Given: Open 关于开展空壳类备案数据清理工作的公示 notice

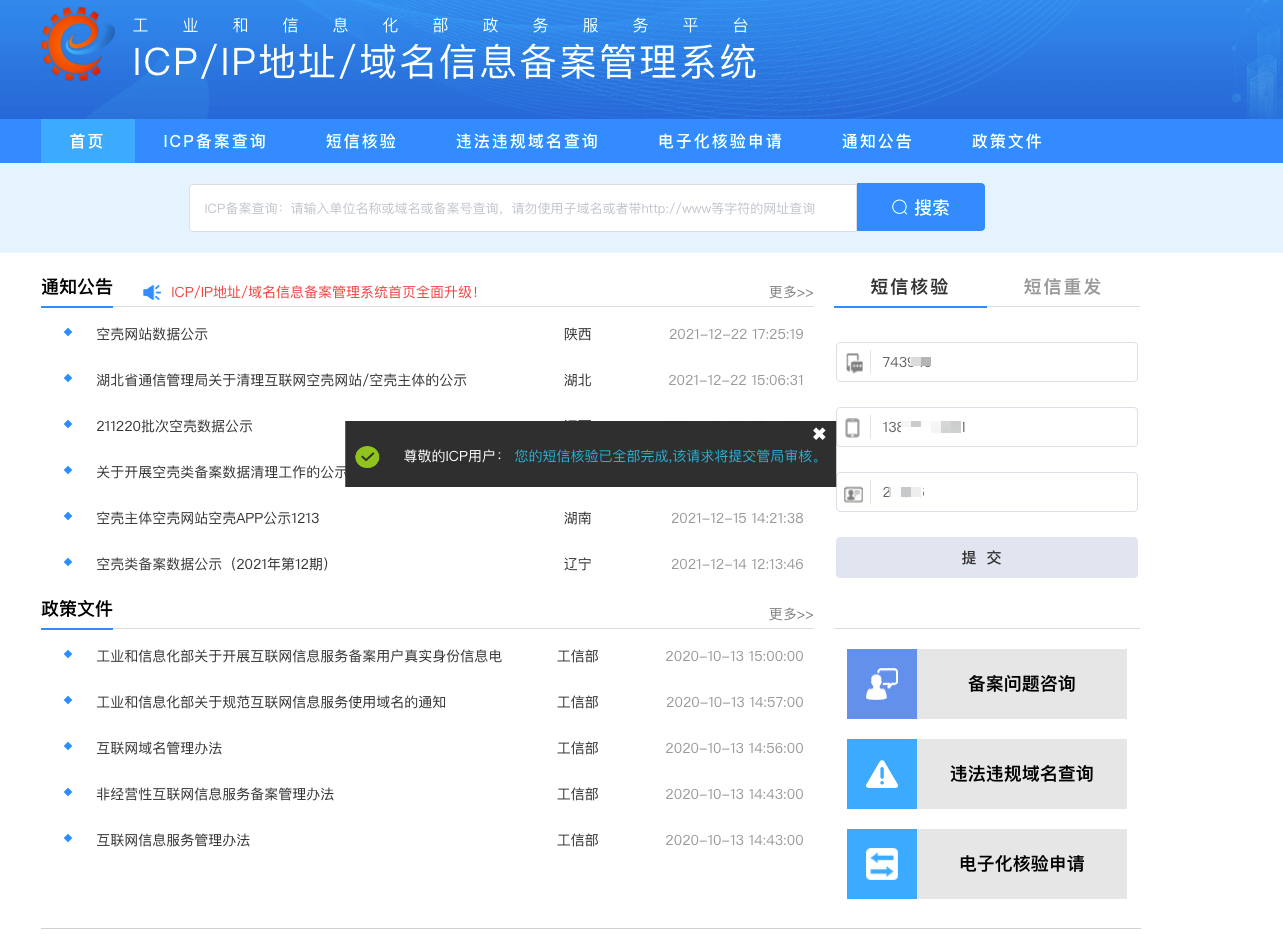Looking at the screenshot, I should [221, 472].
